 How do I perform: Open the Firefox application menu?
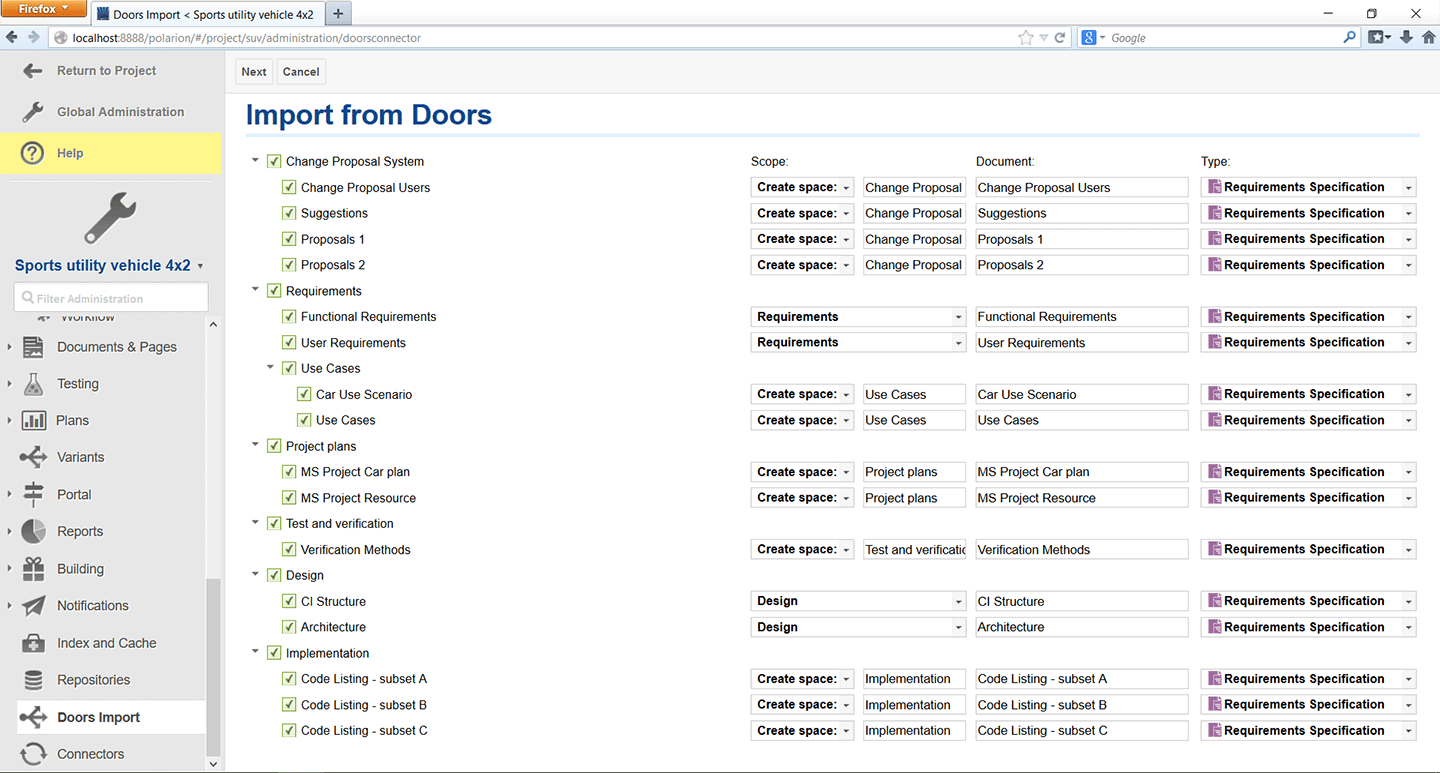pyautogui.click(x=45, y=9)
